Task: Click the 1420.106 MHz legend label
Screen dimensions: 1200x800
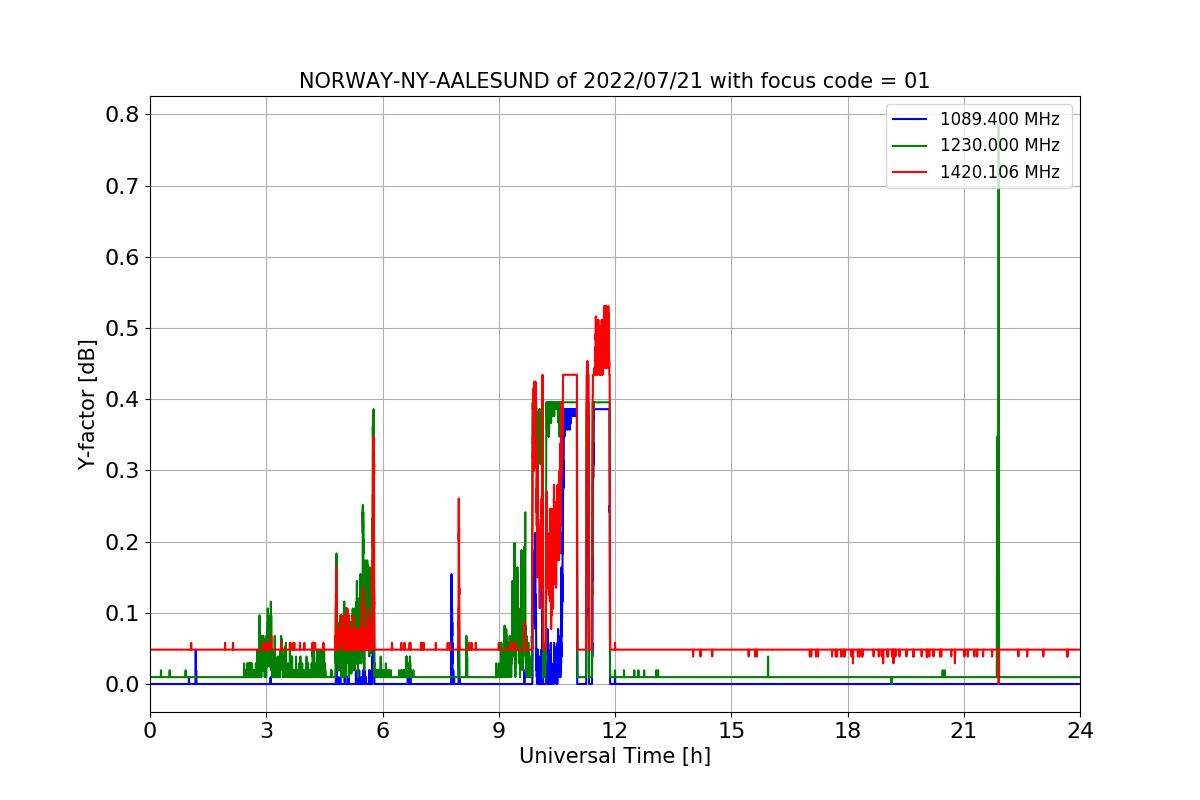Action: coord(999,172)
